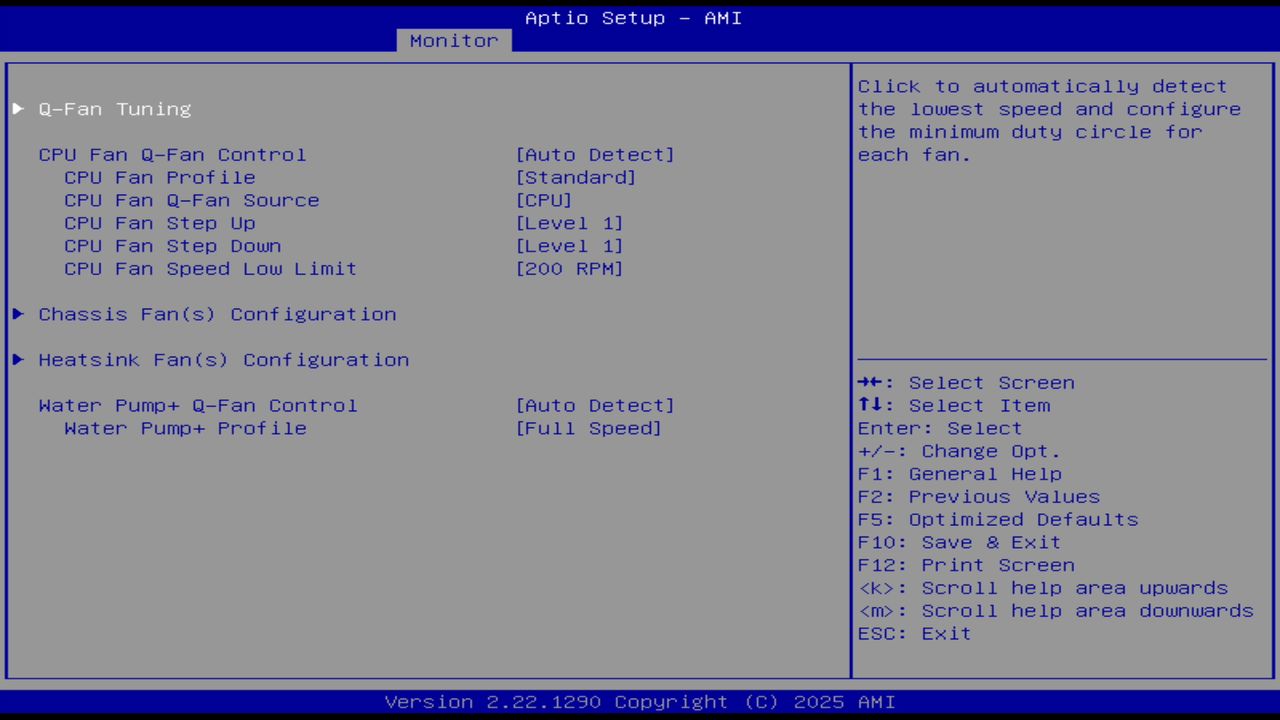
Task: Open the CPU Fan Q-Fan Control selector
Action: coord(595,154)
